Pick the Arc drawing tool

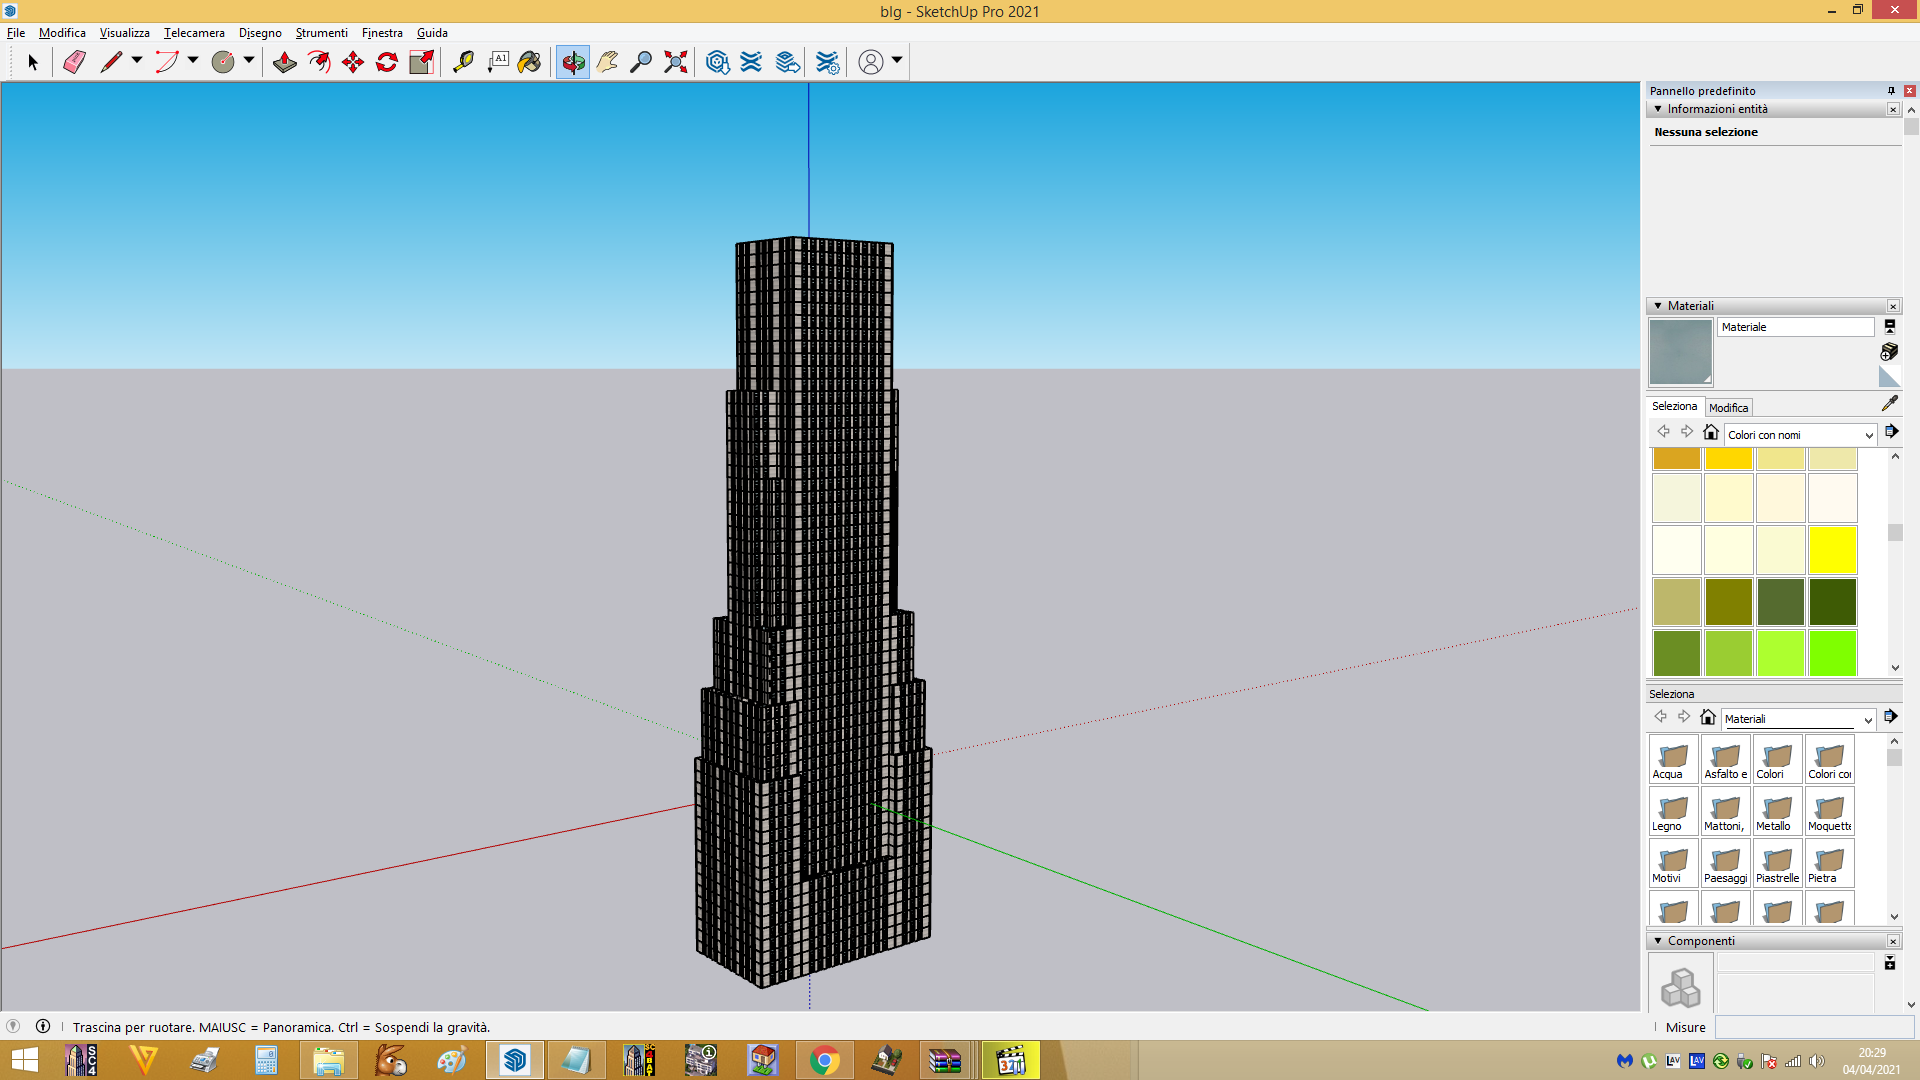(x=167, y=62)
